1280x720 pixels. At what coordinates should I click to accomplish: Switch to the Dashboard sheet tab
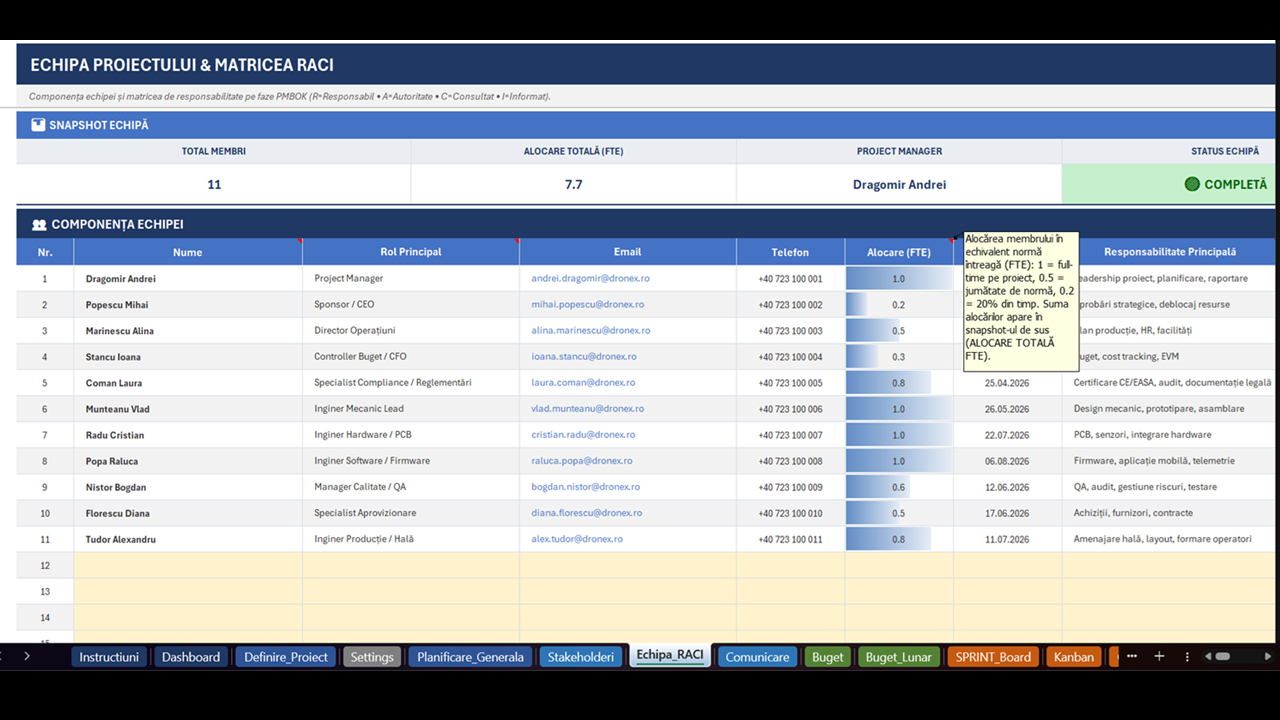[x=191, y=657]
